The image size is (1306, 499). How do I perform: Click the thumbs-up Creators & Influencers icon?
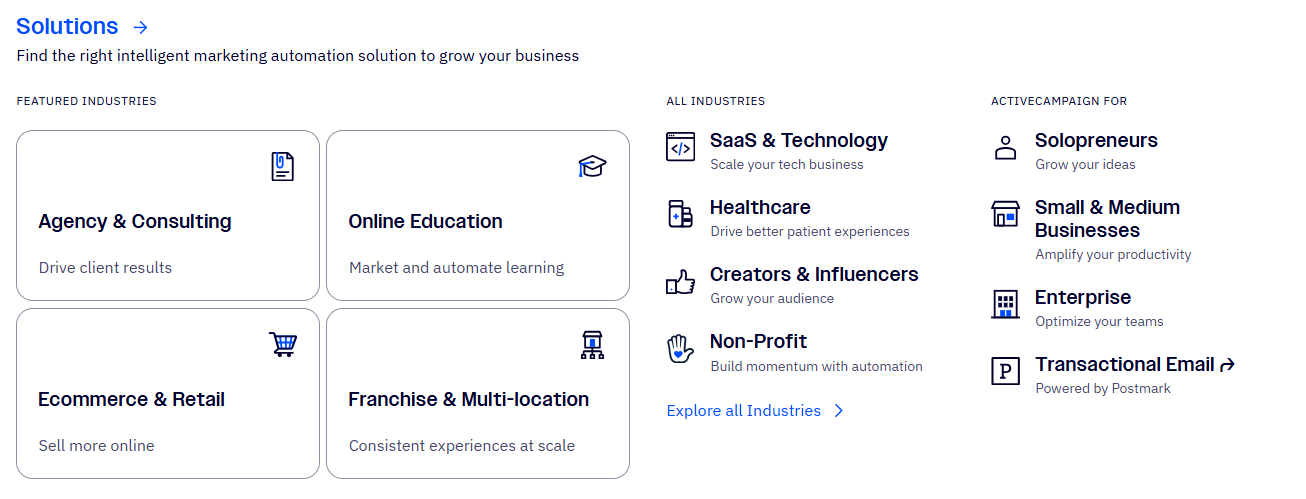[680, 282]
